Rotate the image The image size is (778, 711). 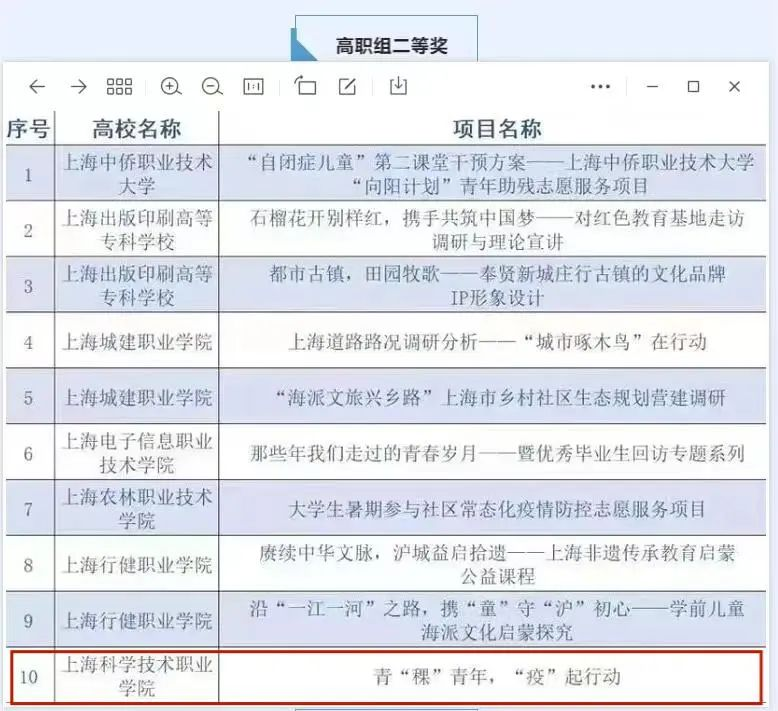click(x=305, y=87)
